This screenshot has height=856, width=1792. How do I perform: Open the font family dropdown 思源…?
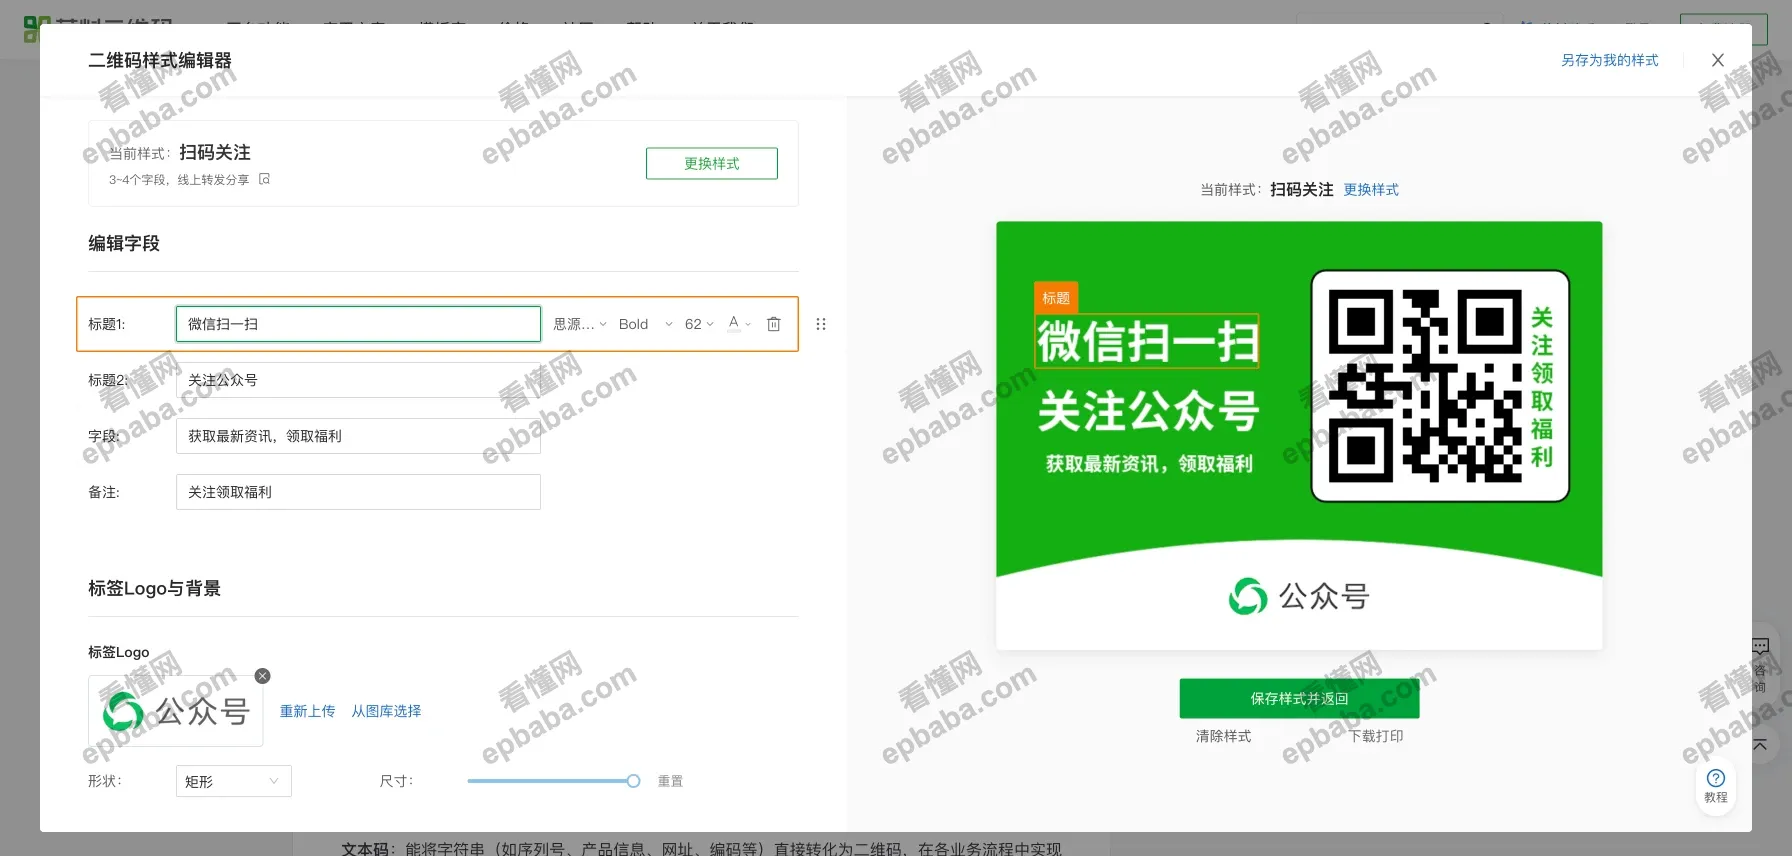(x=580, y=324)
